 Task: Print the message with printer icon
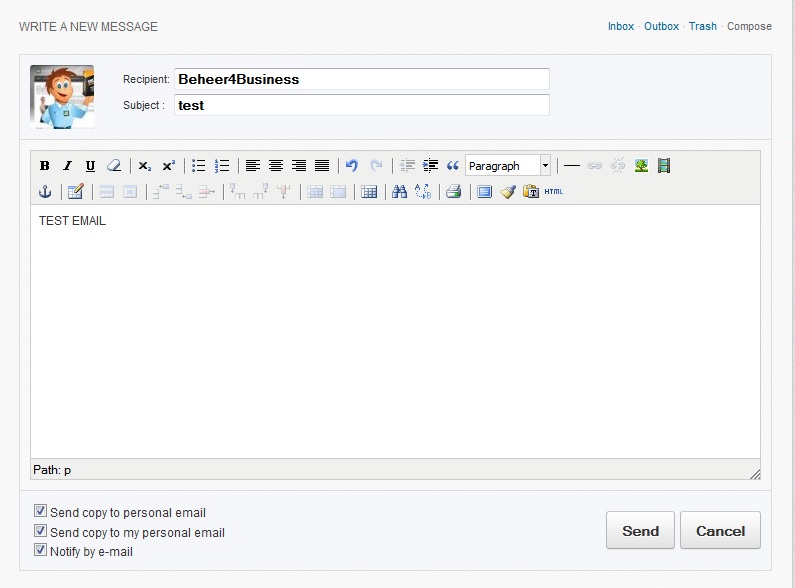click(x=453, y=192)
